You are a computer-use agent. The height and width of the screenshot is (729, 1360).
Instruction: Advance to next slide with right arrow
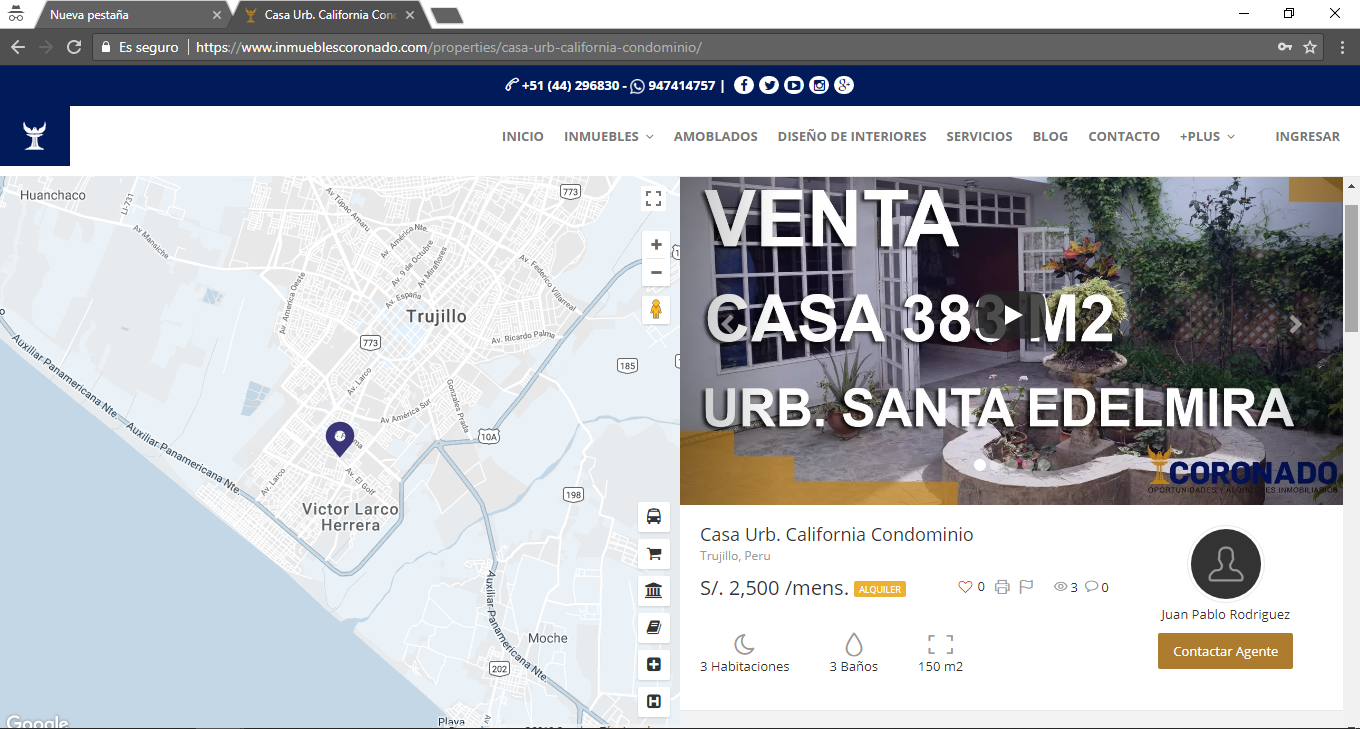click(x=1296, y=324)
